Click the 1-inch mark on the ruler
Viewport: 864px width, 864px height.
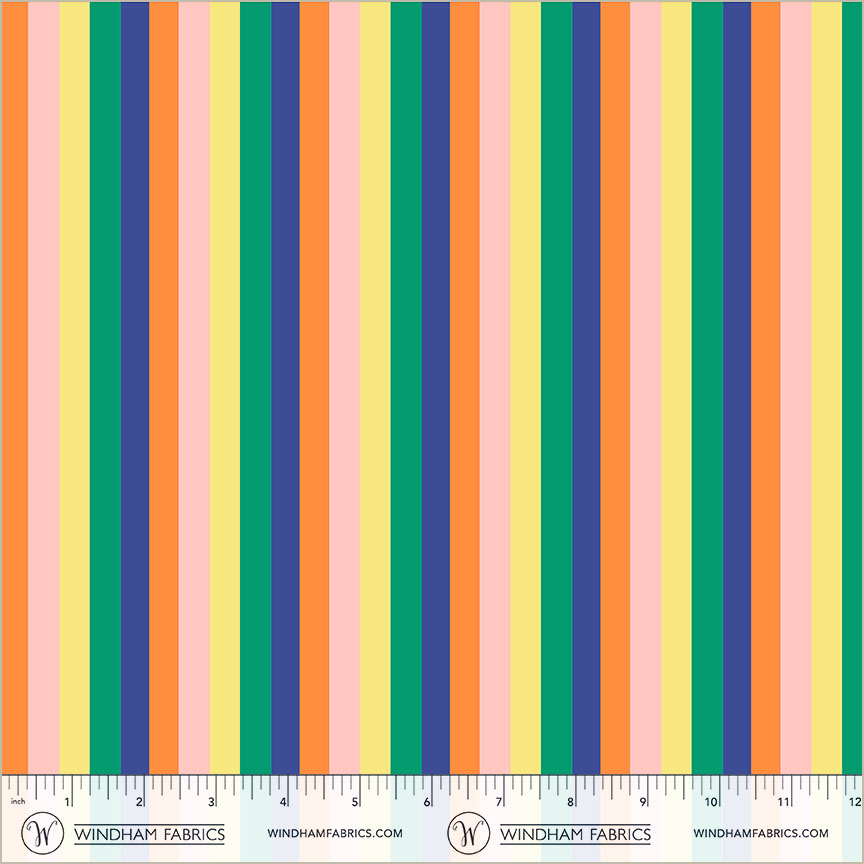tap(65, 800)
